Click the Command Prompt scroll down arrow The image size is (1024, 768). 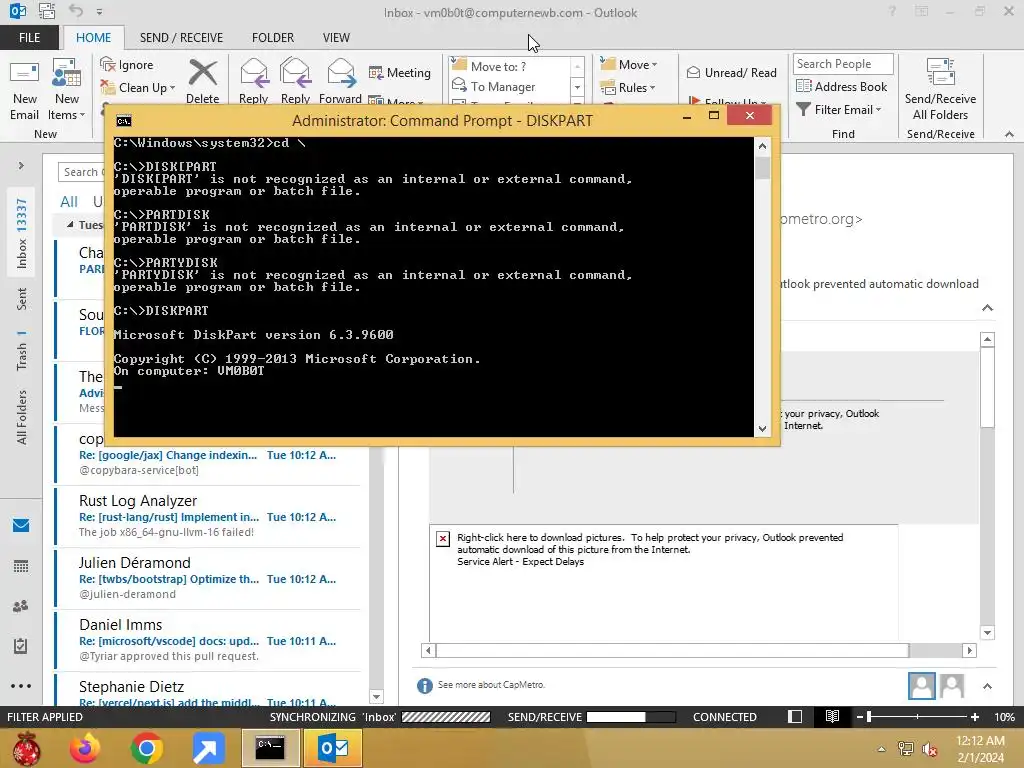click(762, 429)
